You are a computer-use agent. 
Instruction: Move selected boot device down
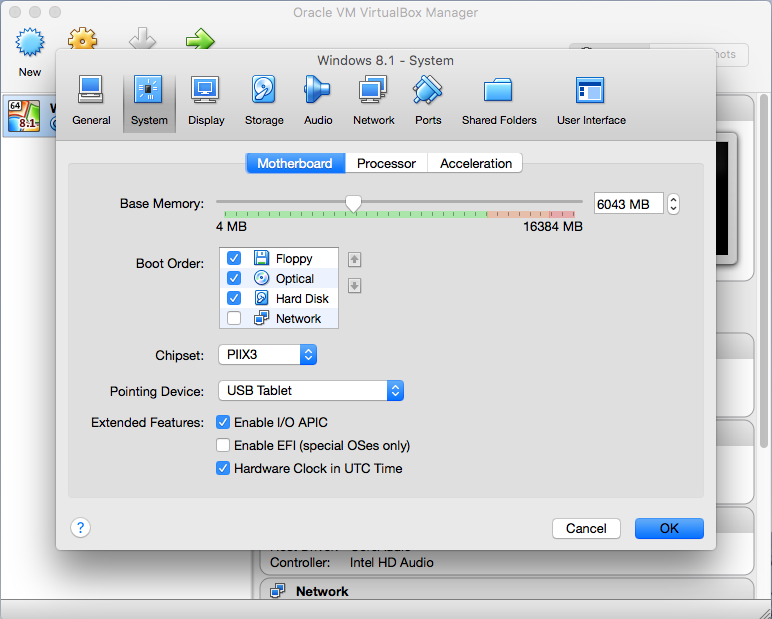click(354, 286)
